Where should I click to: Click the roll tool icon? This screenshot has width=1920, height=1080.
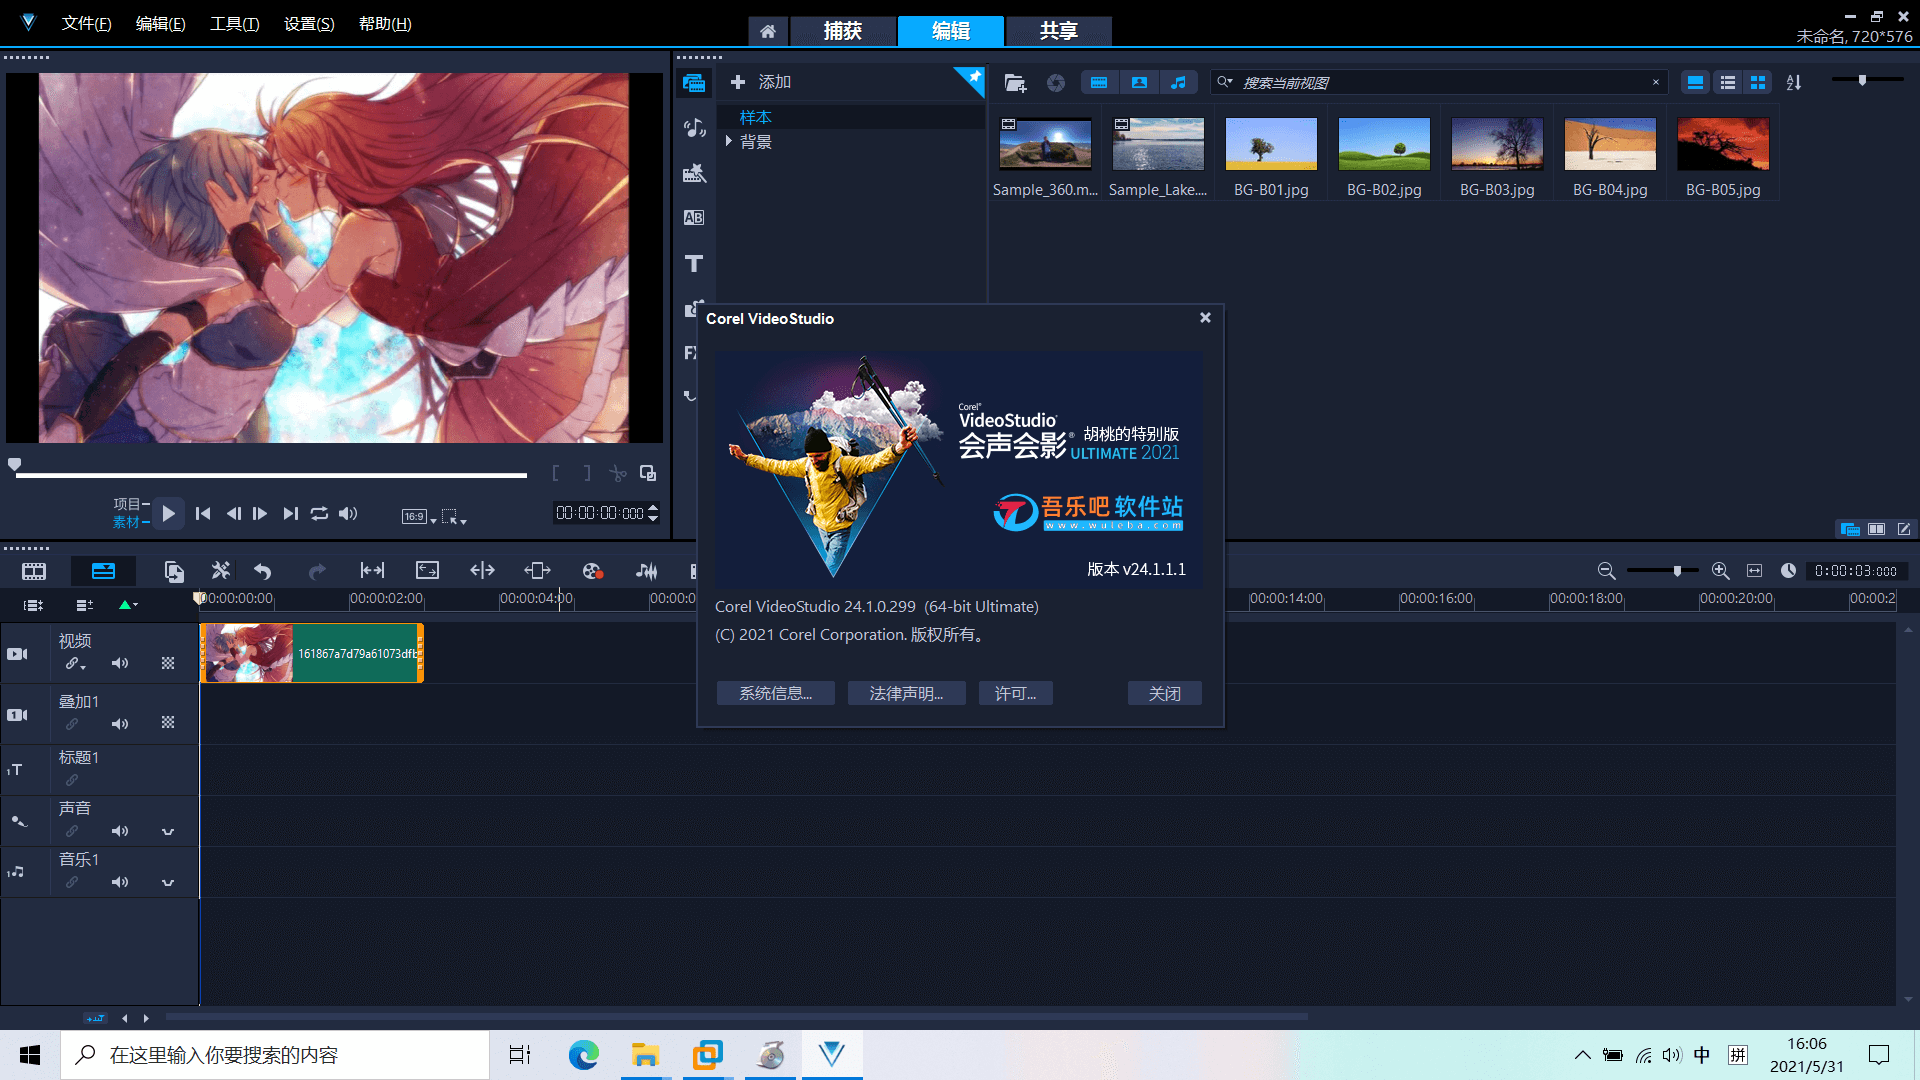pyautogui.click(x=482, y=570)
